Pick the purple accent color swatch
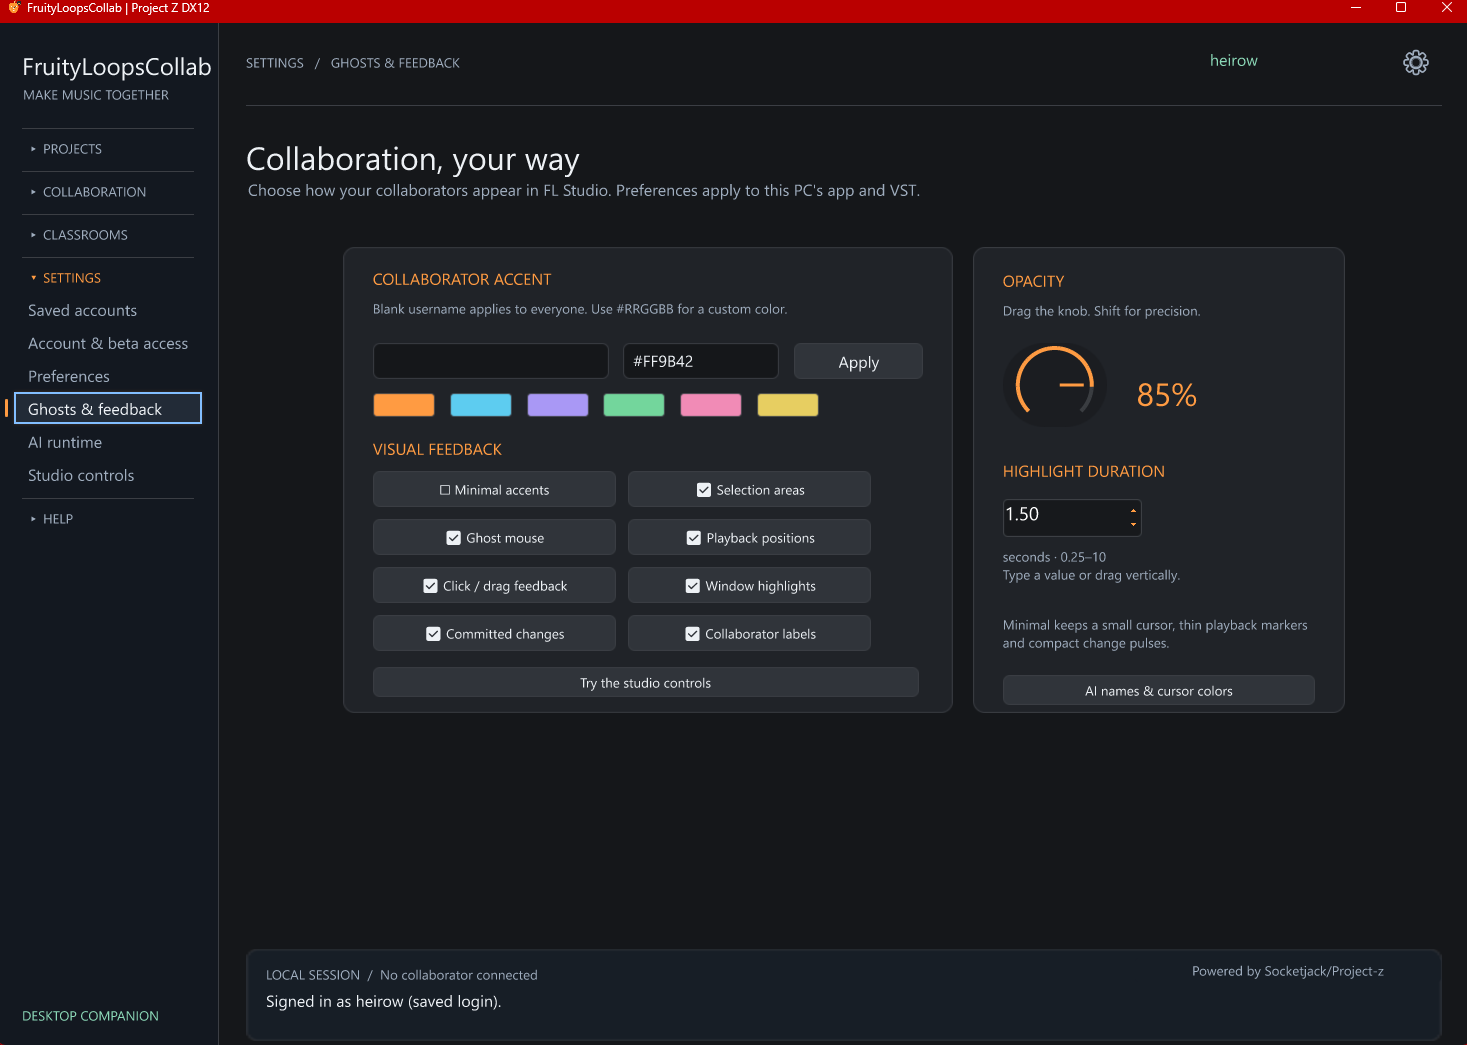The image size is (1467, 1045). click(x=558, y=405)
